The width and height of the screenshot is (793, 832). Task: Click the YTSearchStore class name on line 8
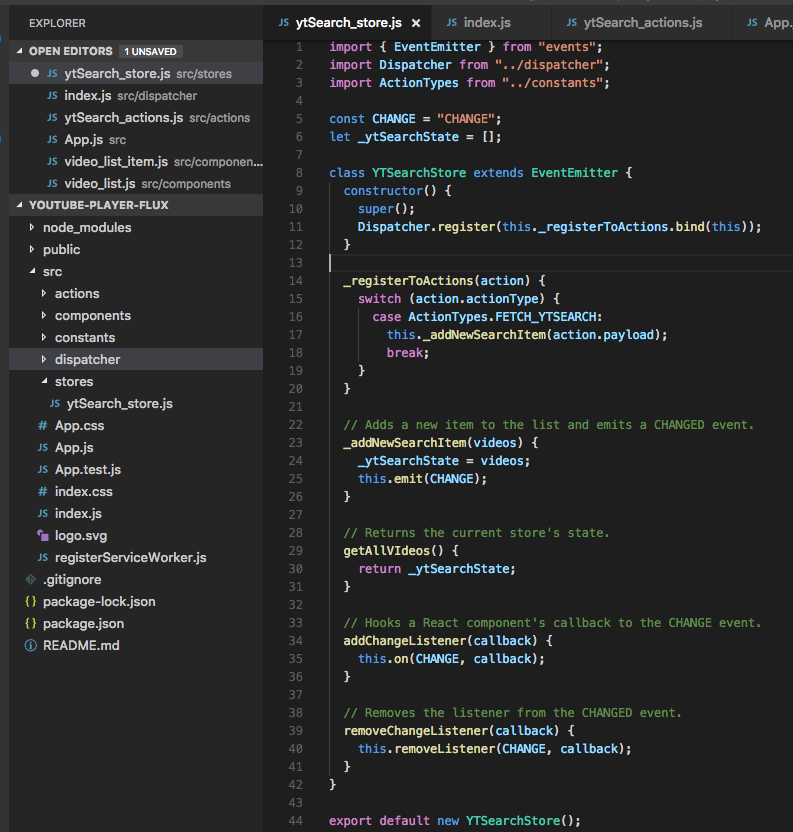tap(419, 172)
